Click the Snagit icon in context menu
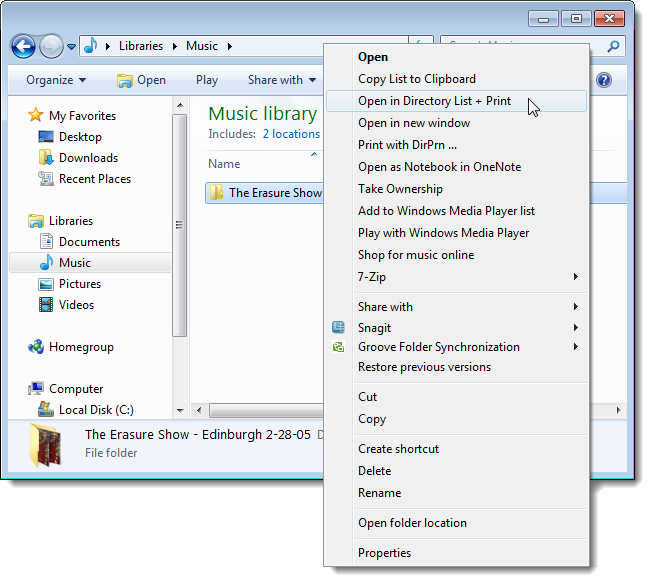This screenshot has width=650, height=582. point(338,327)
